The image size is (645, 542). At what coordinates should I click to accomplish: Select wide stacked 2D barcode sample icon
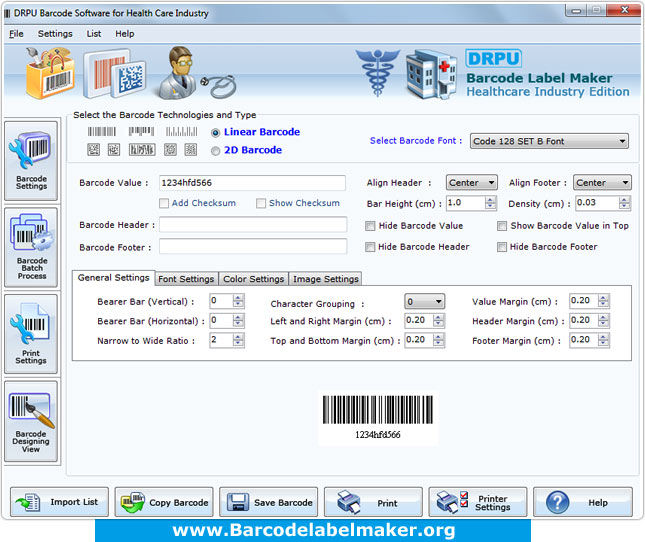[142, 150]
